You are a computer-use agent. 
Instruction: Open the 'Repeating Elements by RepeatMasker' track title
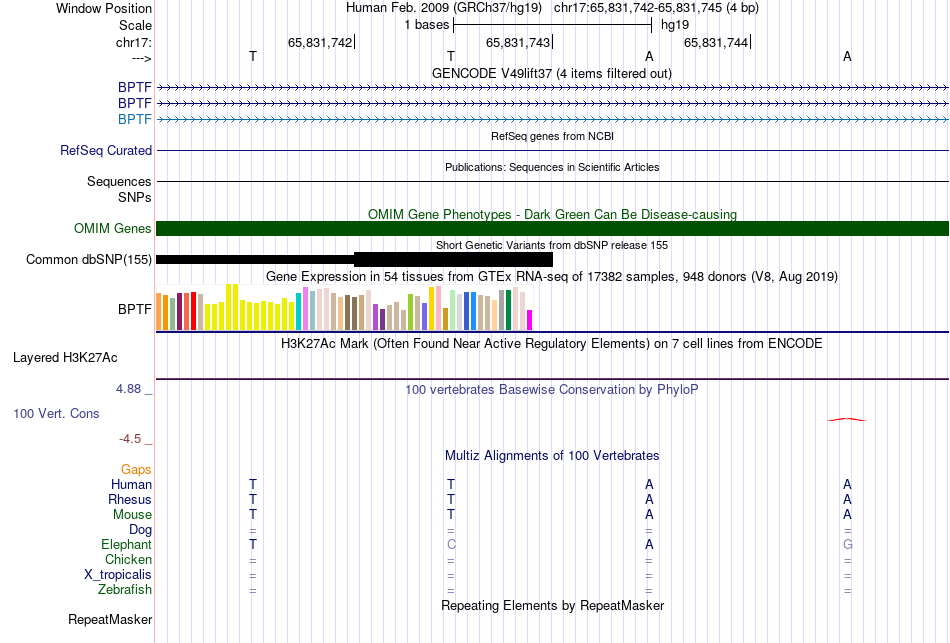pos(552,605)
